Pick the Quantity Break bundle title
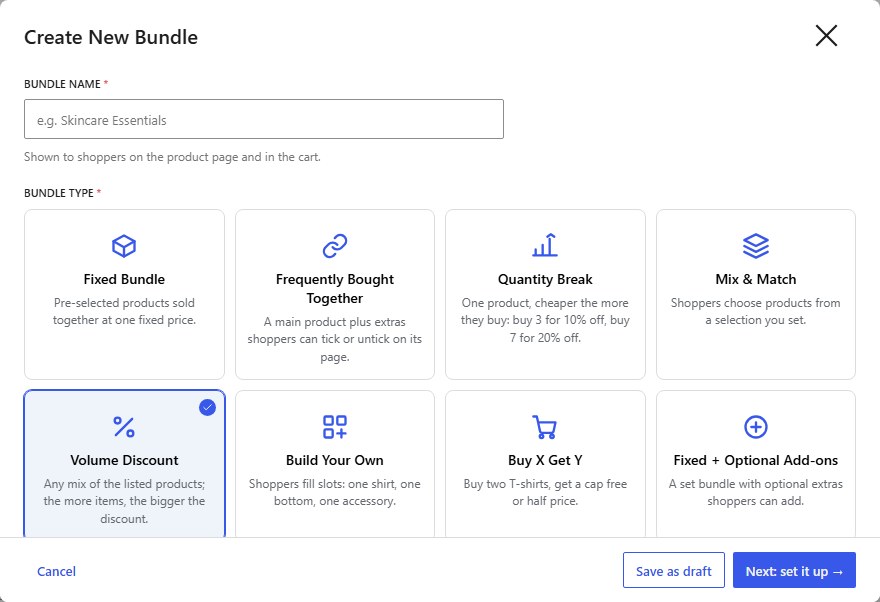Viewport: 880px width, 602px height. point(545,279)
